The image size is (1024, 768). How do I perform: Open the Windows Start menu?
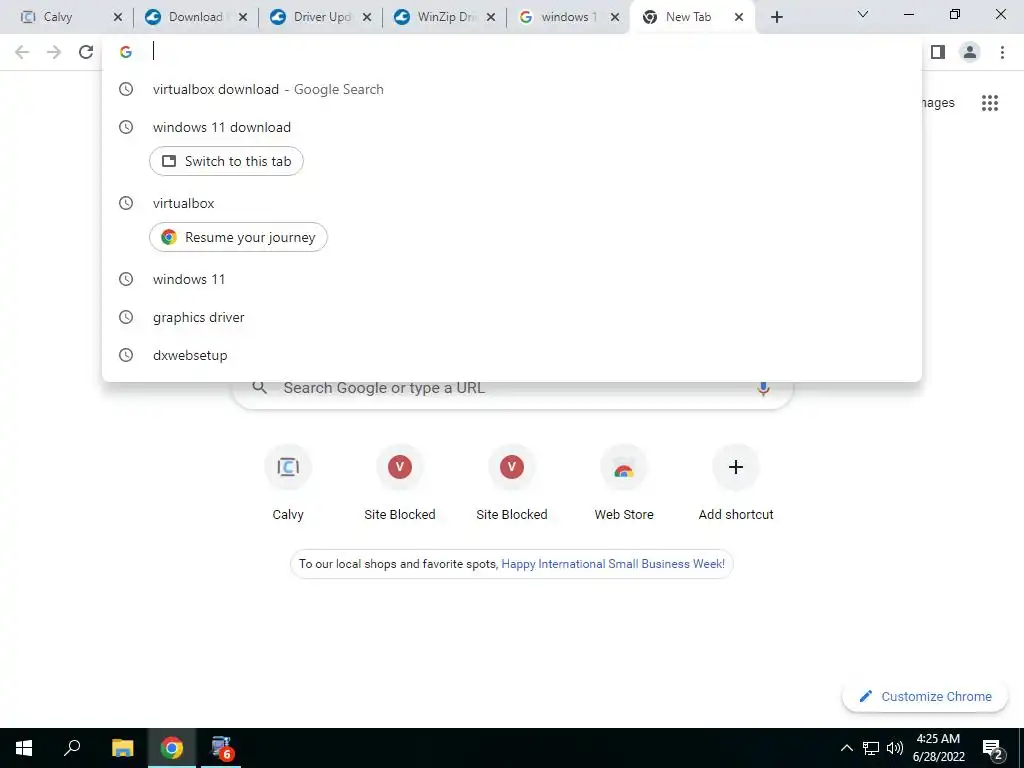coord(24,748)
